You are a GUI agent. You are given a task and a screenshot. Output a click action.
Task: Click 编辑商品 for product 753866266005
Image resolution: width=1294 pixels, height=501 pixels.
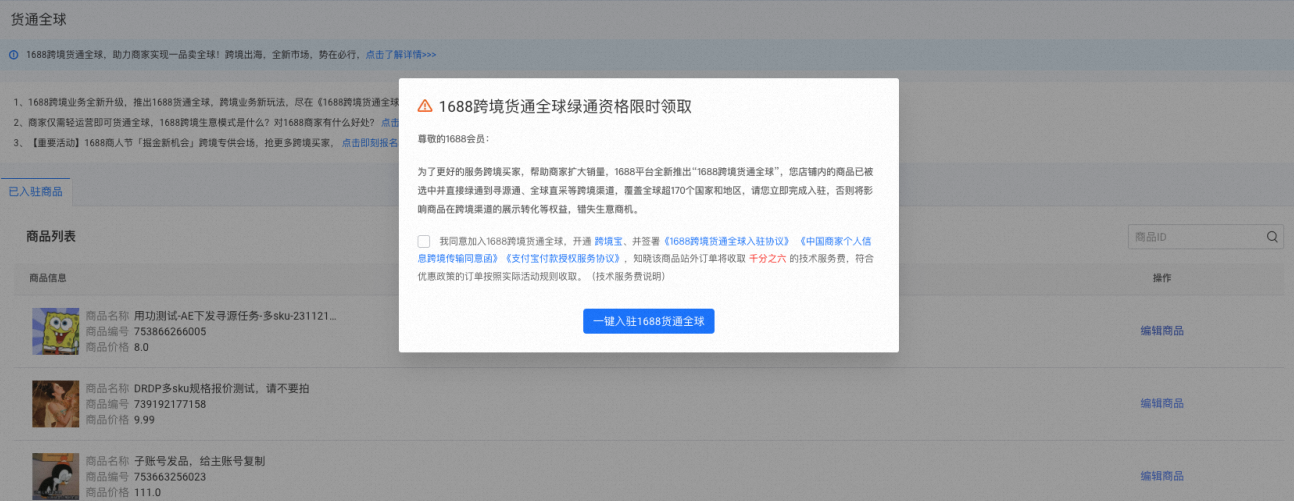(x=1162, y=331)
